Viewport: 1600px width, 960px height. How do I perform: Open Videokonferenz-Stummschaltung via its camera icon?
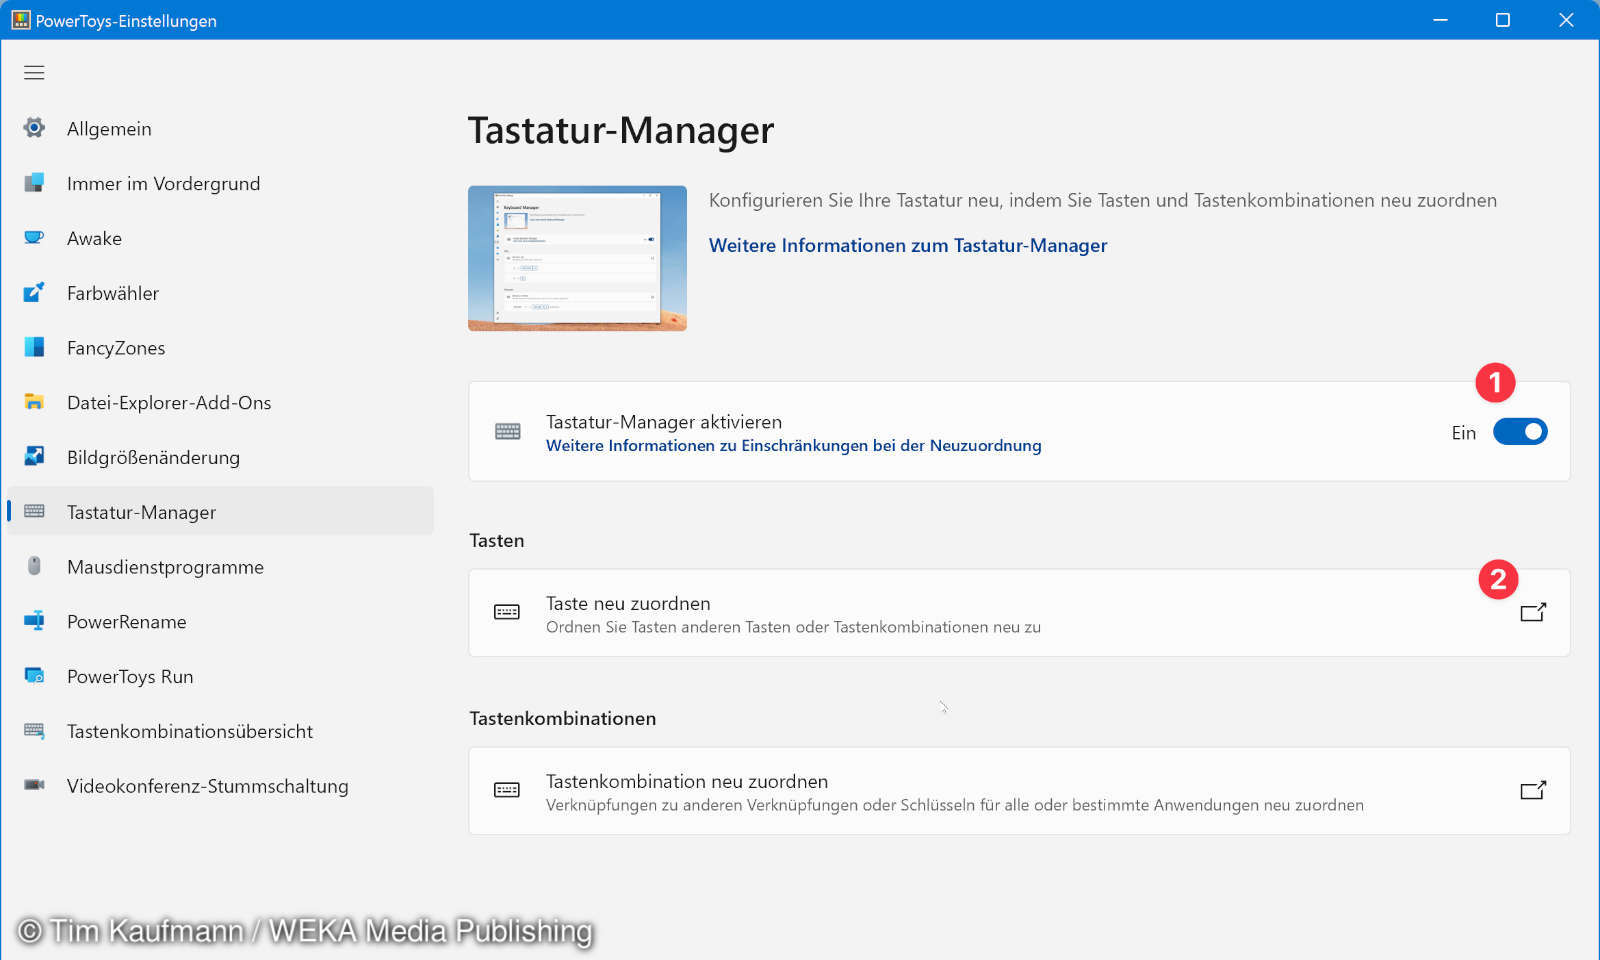[x=34, y=786]
